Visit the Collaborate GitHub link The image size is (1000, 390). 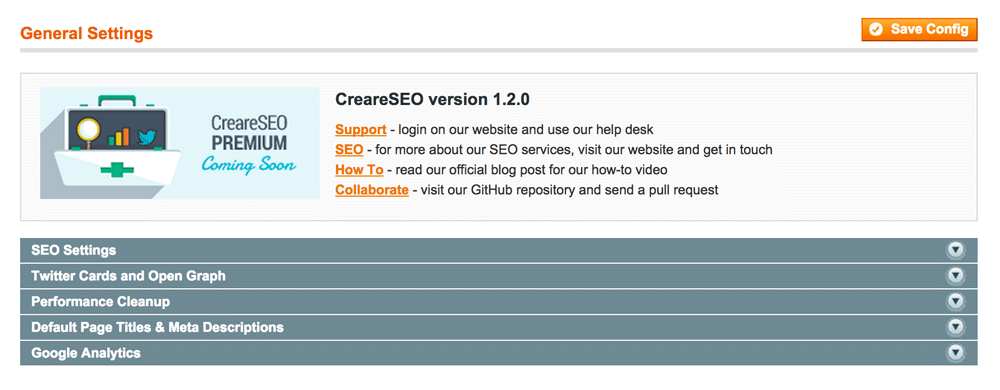tap(372, 189)
